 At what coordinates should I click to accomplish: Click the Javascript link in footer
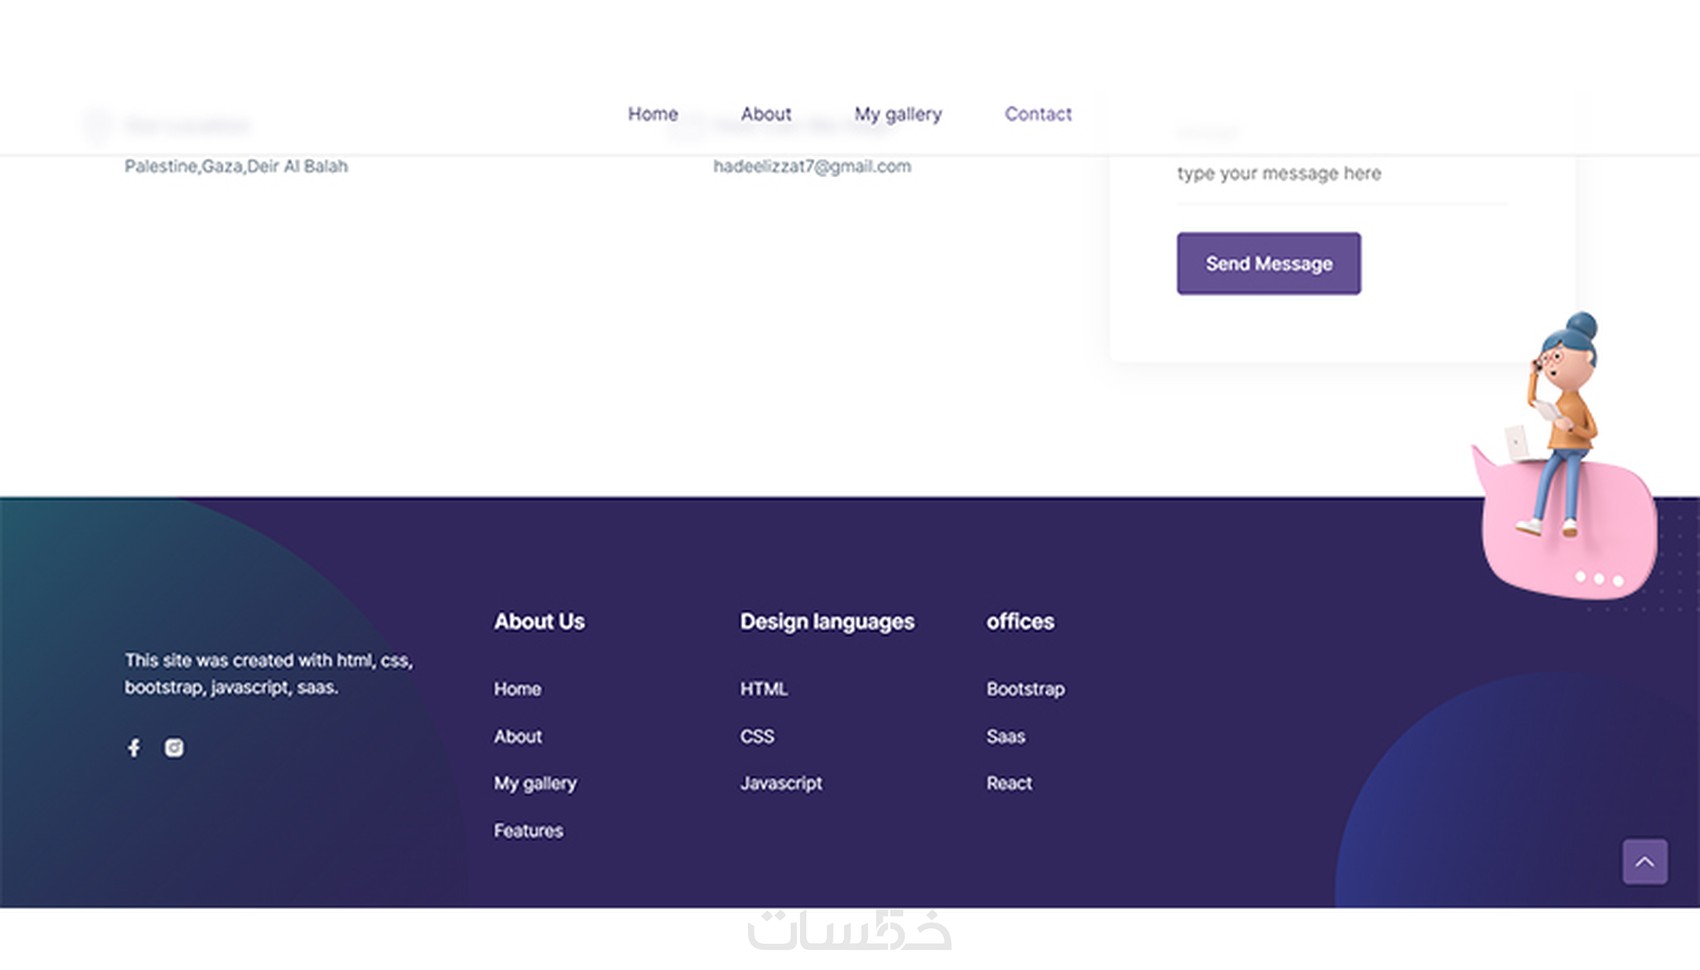(781, 783)
